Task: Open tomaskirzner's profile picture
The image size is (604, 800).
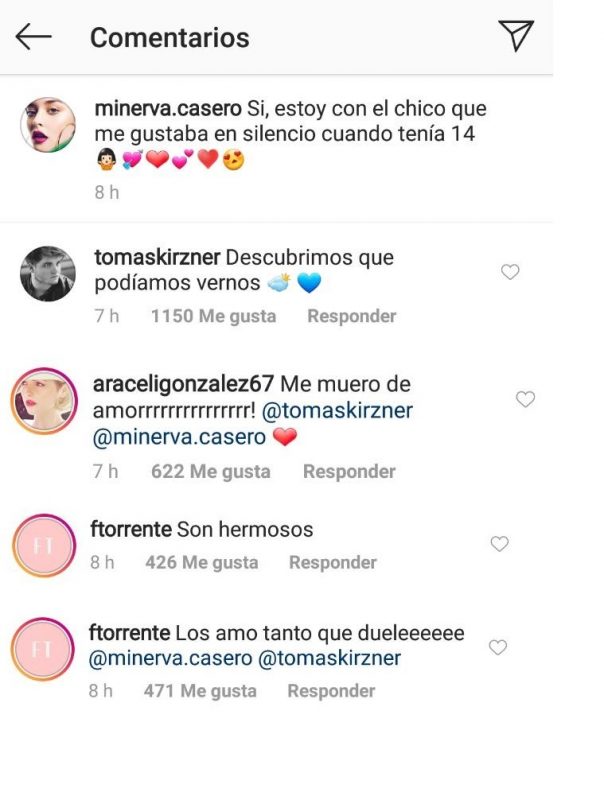Action: click(48, 274)
